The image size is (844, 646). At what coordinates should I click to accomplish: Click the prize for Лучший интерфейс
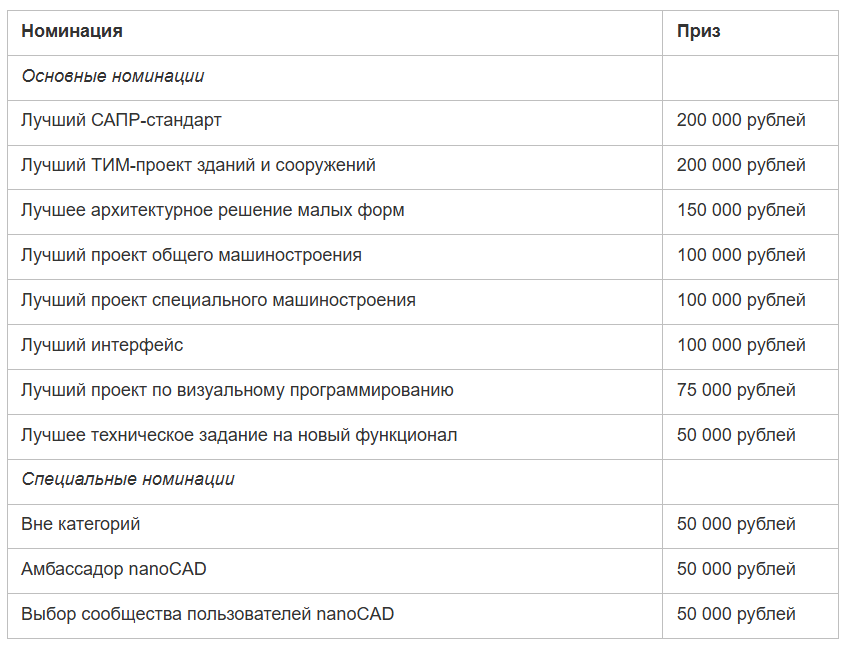[741, 345]
